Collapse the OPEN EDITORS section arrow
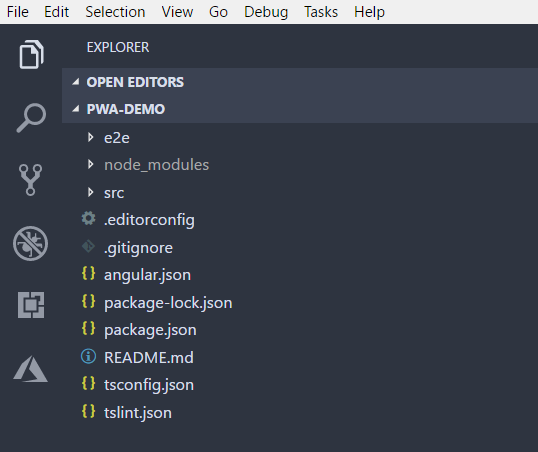The image size is (538, 452). pos(76,82)
